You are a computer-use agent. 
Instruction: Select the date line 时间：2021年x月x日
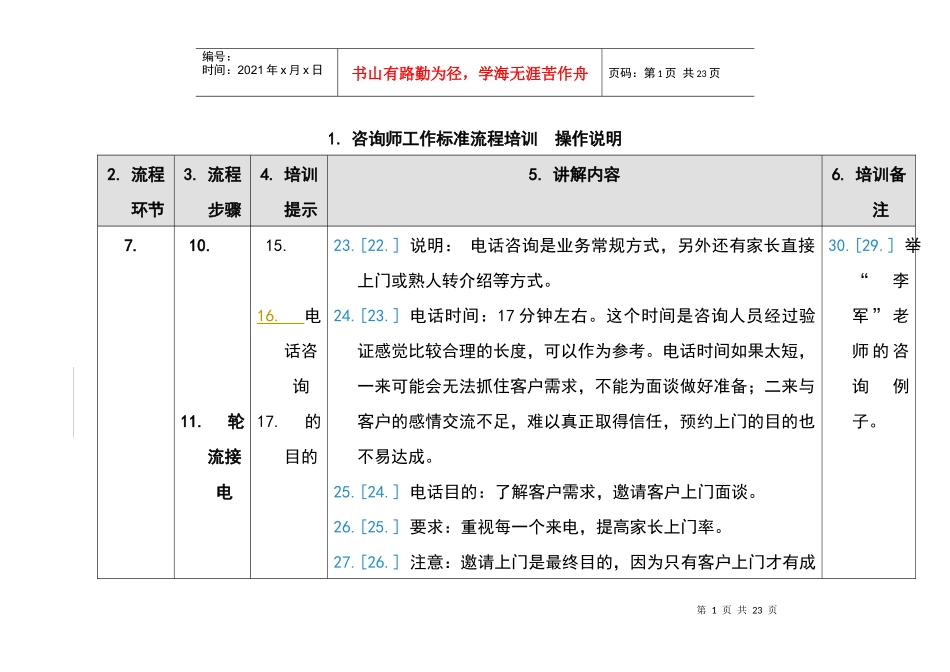[x=262, y=71]
